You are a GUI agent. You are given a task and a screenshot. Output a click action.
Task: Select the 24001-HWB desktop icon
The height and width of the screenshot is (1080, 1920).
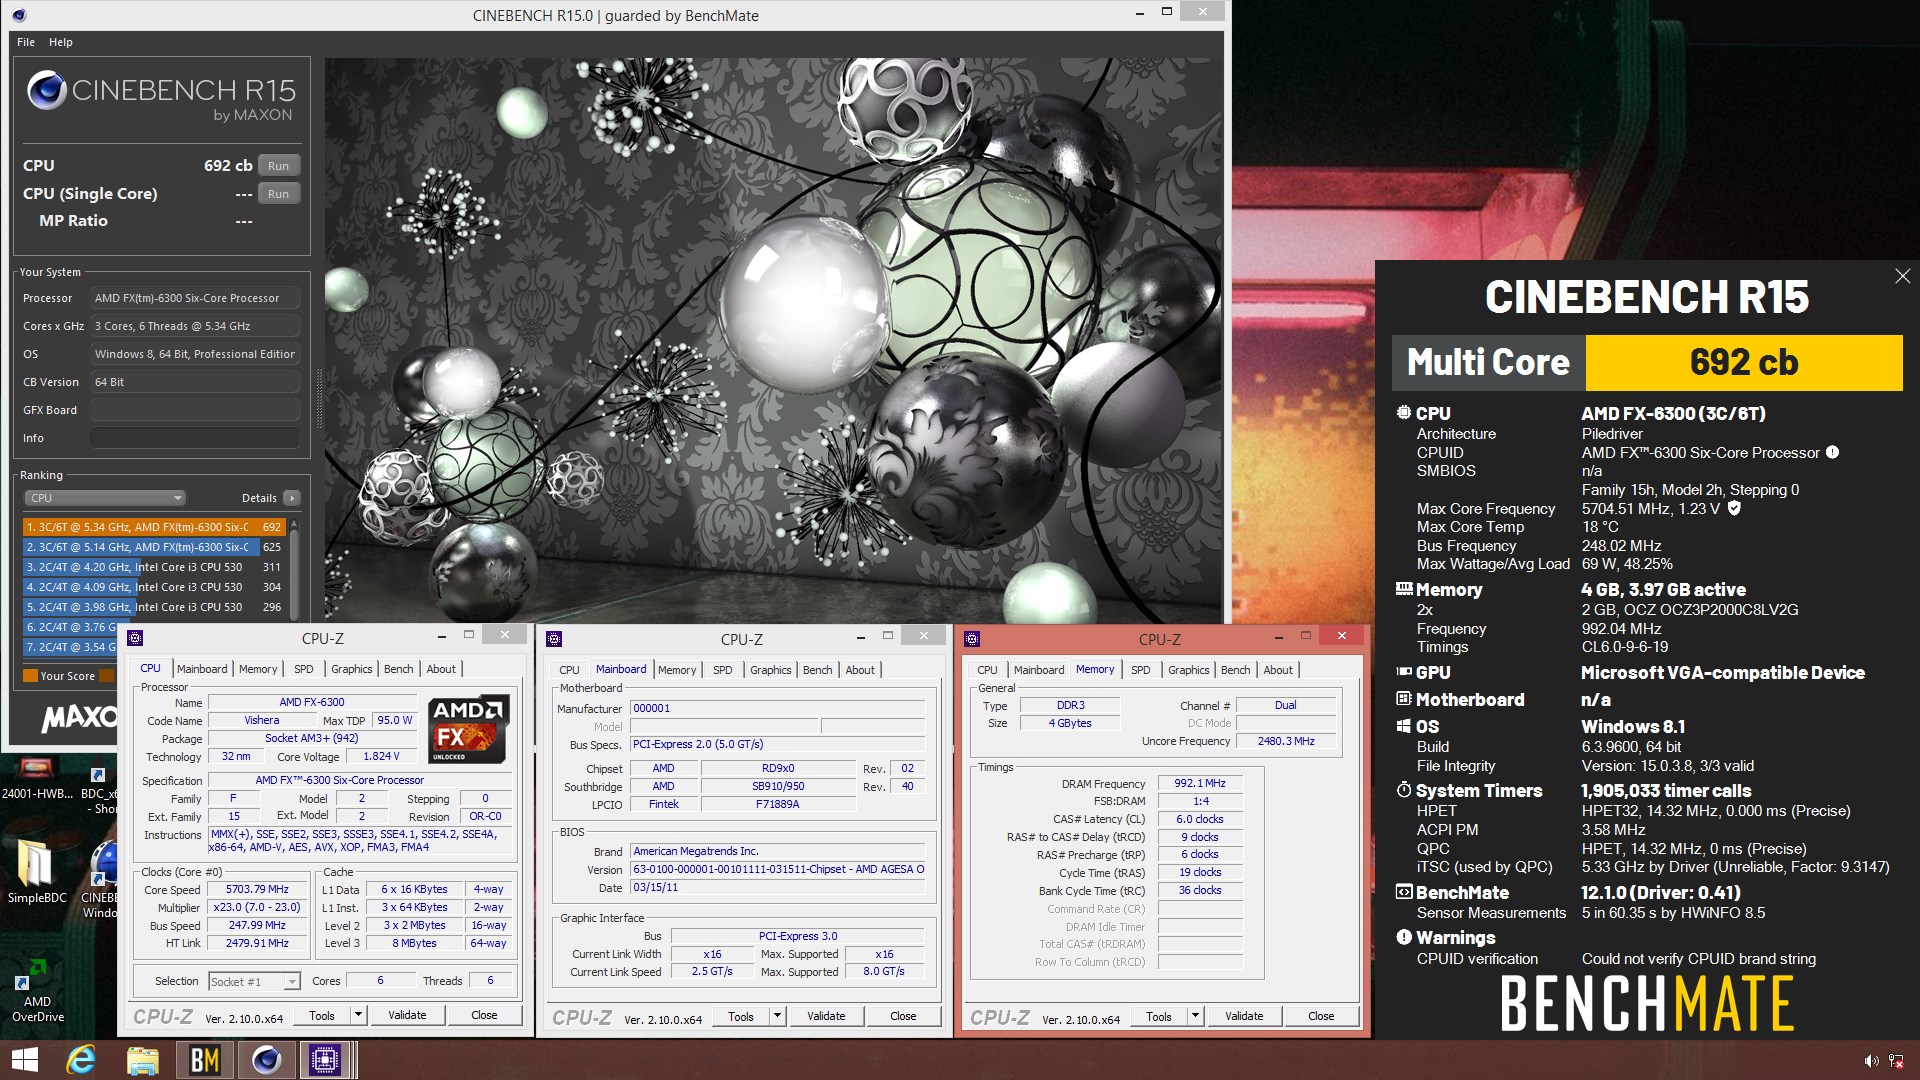coord(37,780)
